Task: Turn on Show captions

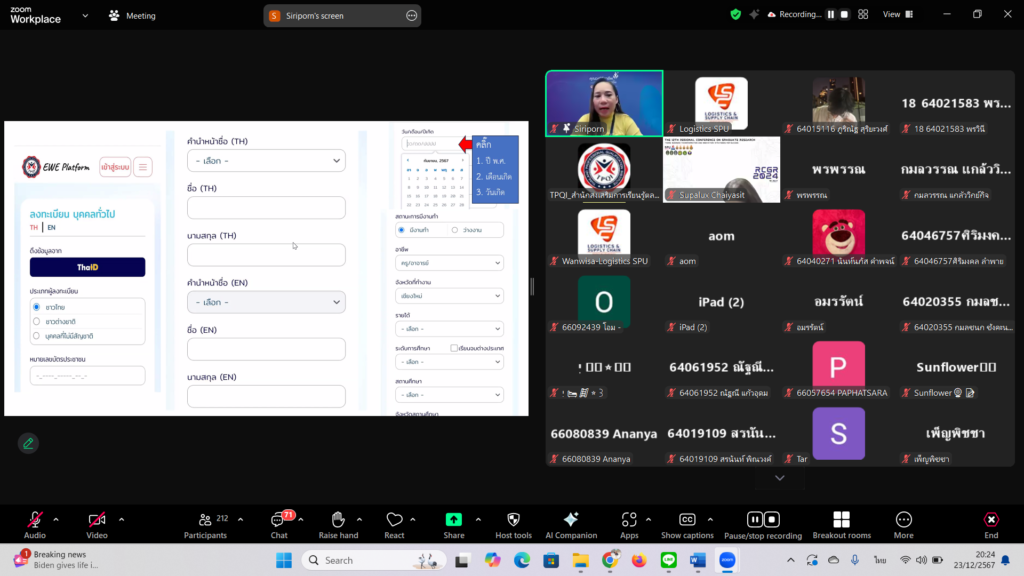Action: point(687,525)
